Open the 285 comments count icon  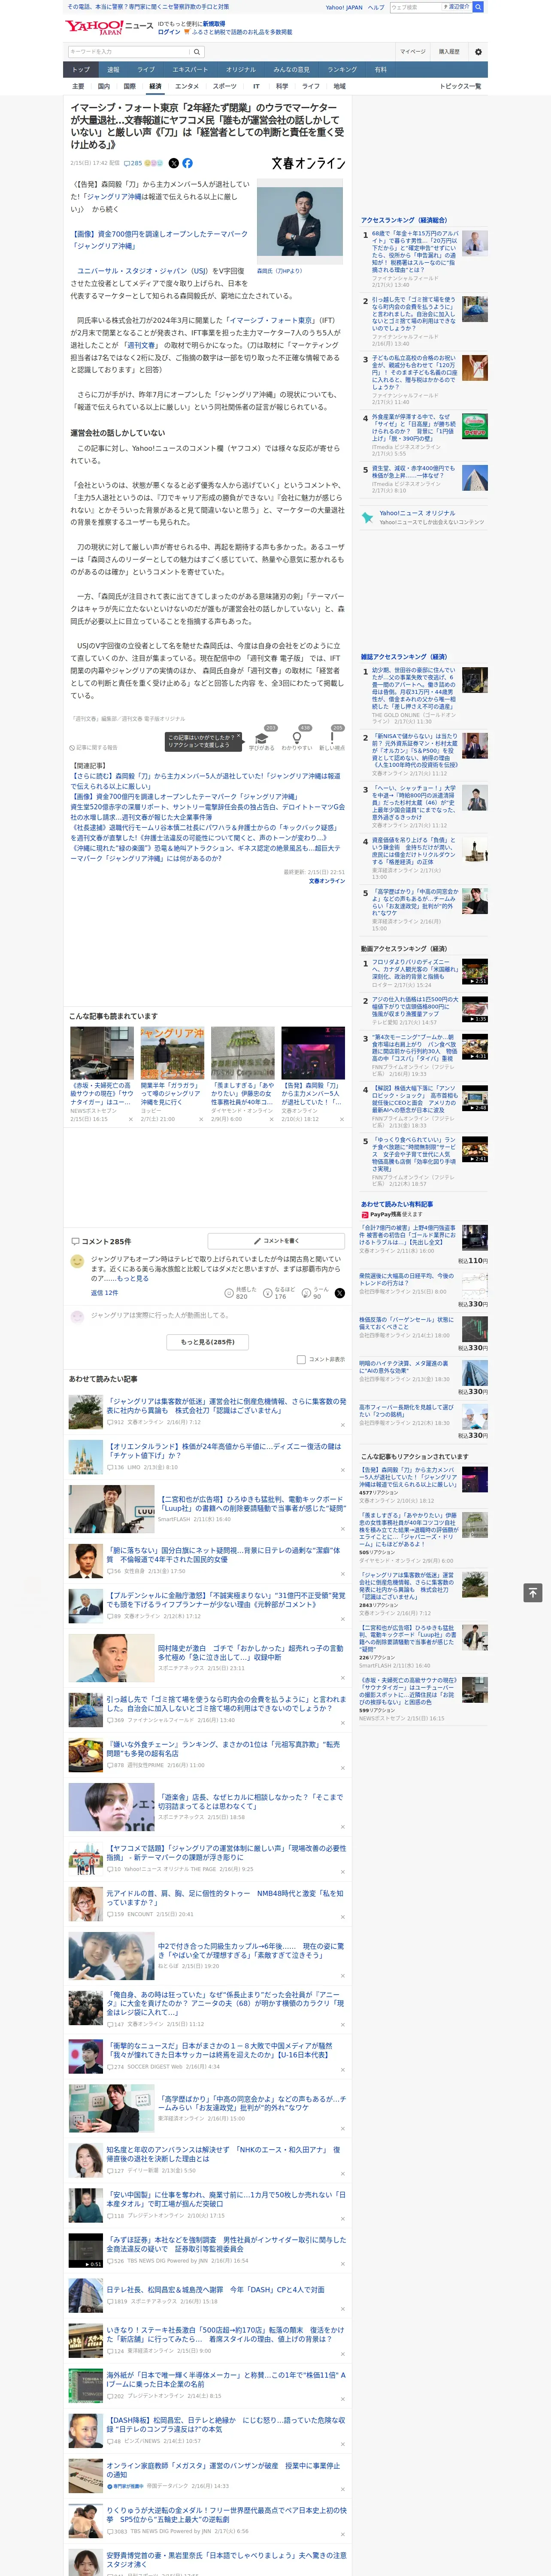pos(134,163)
